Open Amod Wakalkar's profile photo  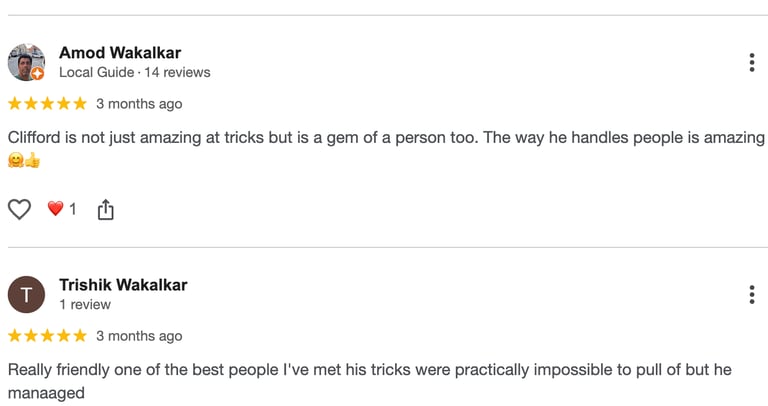point(25,61)
